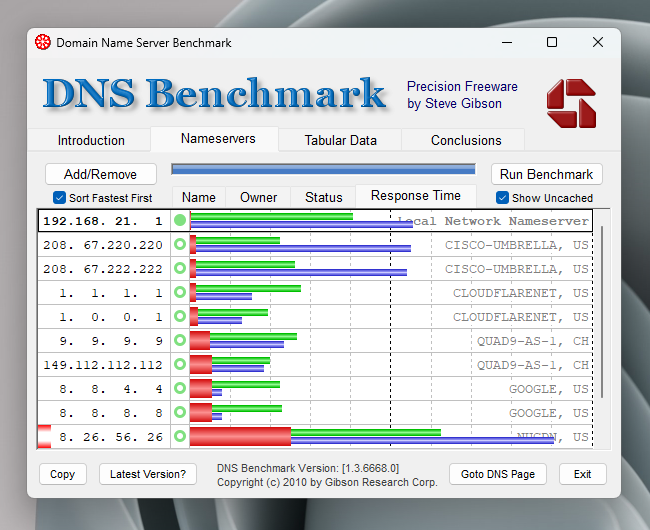Open the Goto DNS Page button
650x530 pixels.
[x=497, y=474]
